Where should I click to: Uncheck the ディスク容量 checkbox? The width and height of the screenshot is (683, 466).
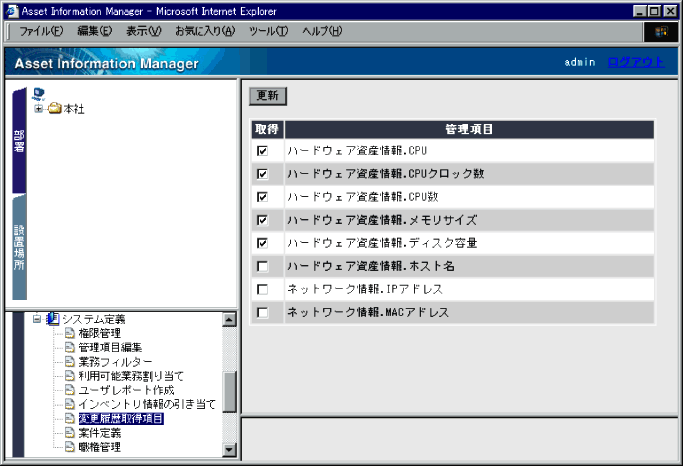pyautogui.click(x=262, y=243)
